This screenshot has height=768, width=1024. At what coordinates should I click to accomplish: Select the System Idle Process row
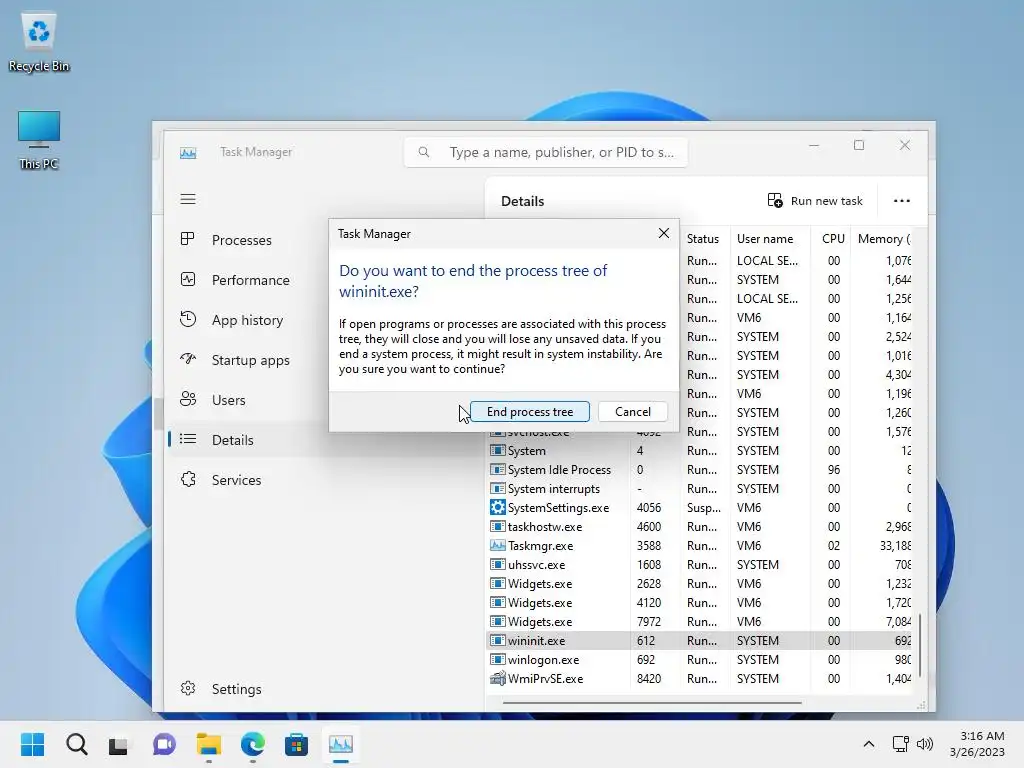coord(700,470)
